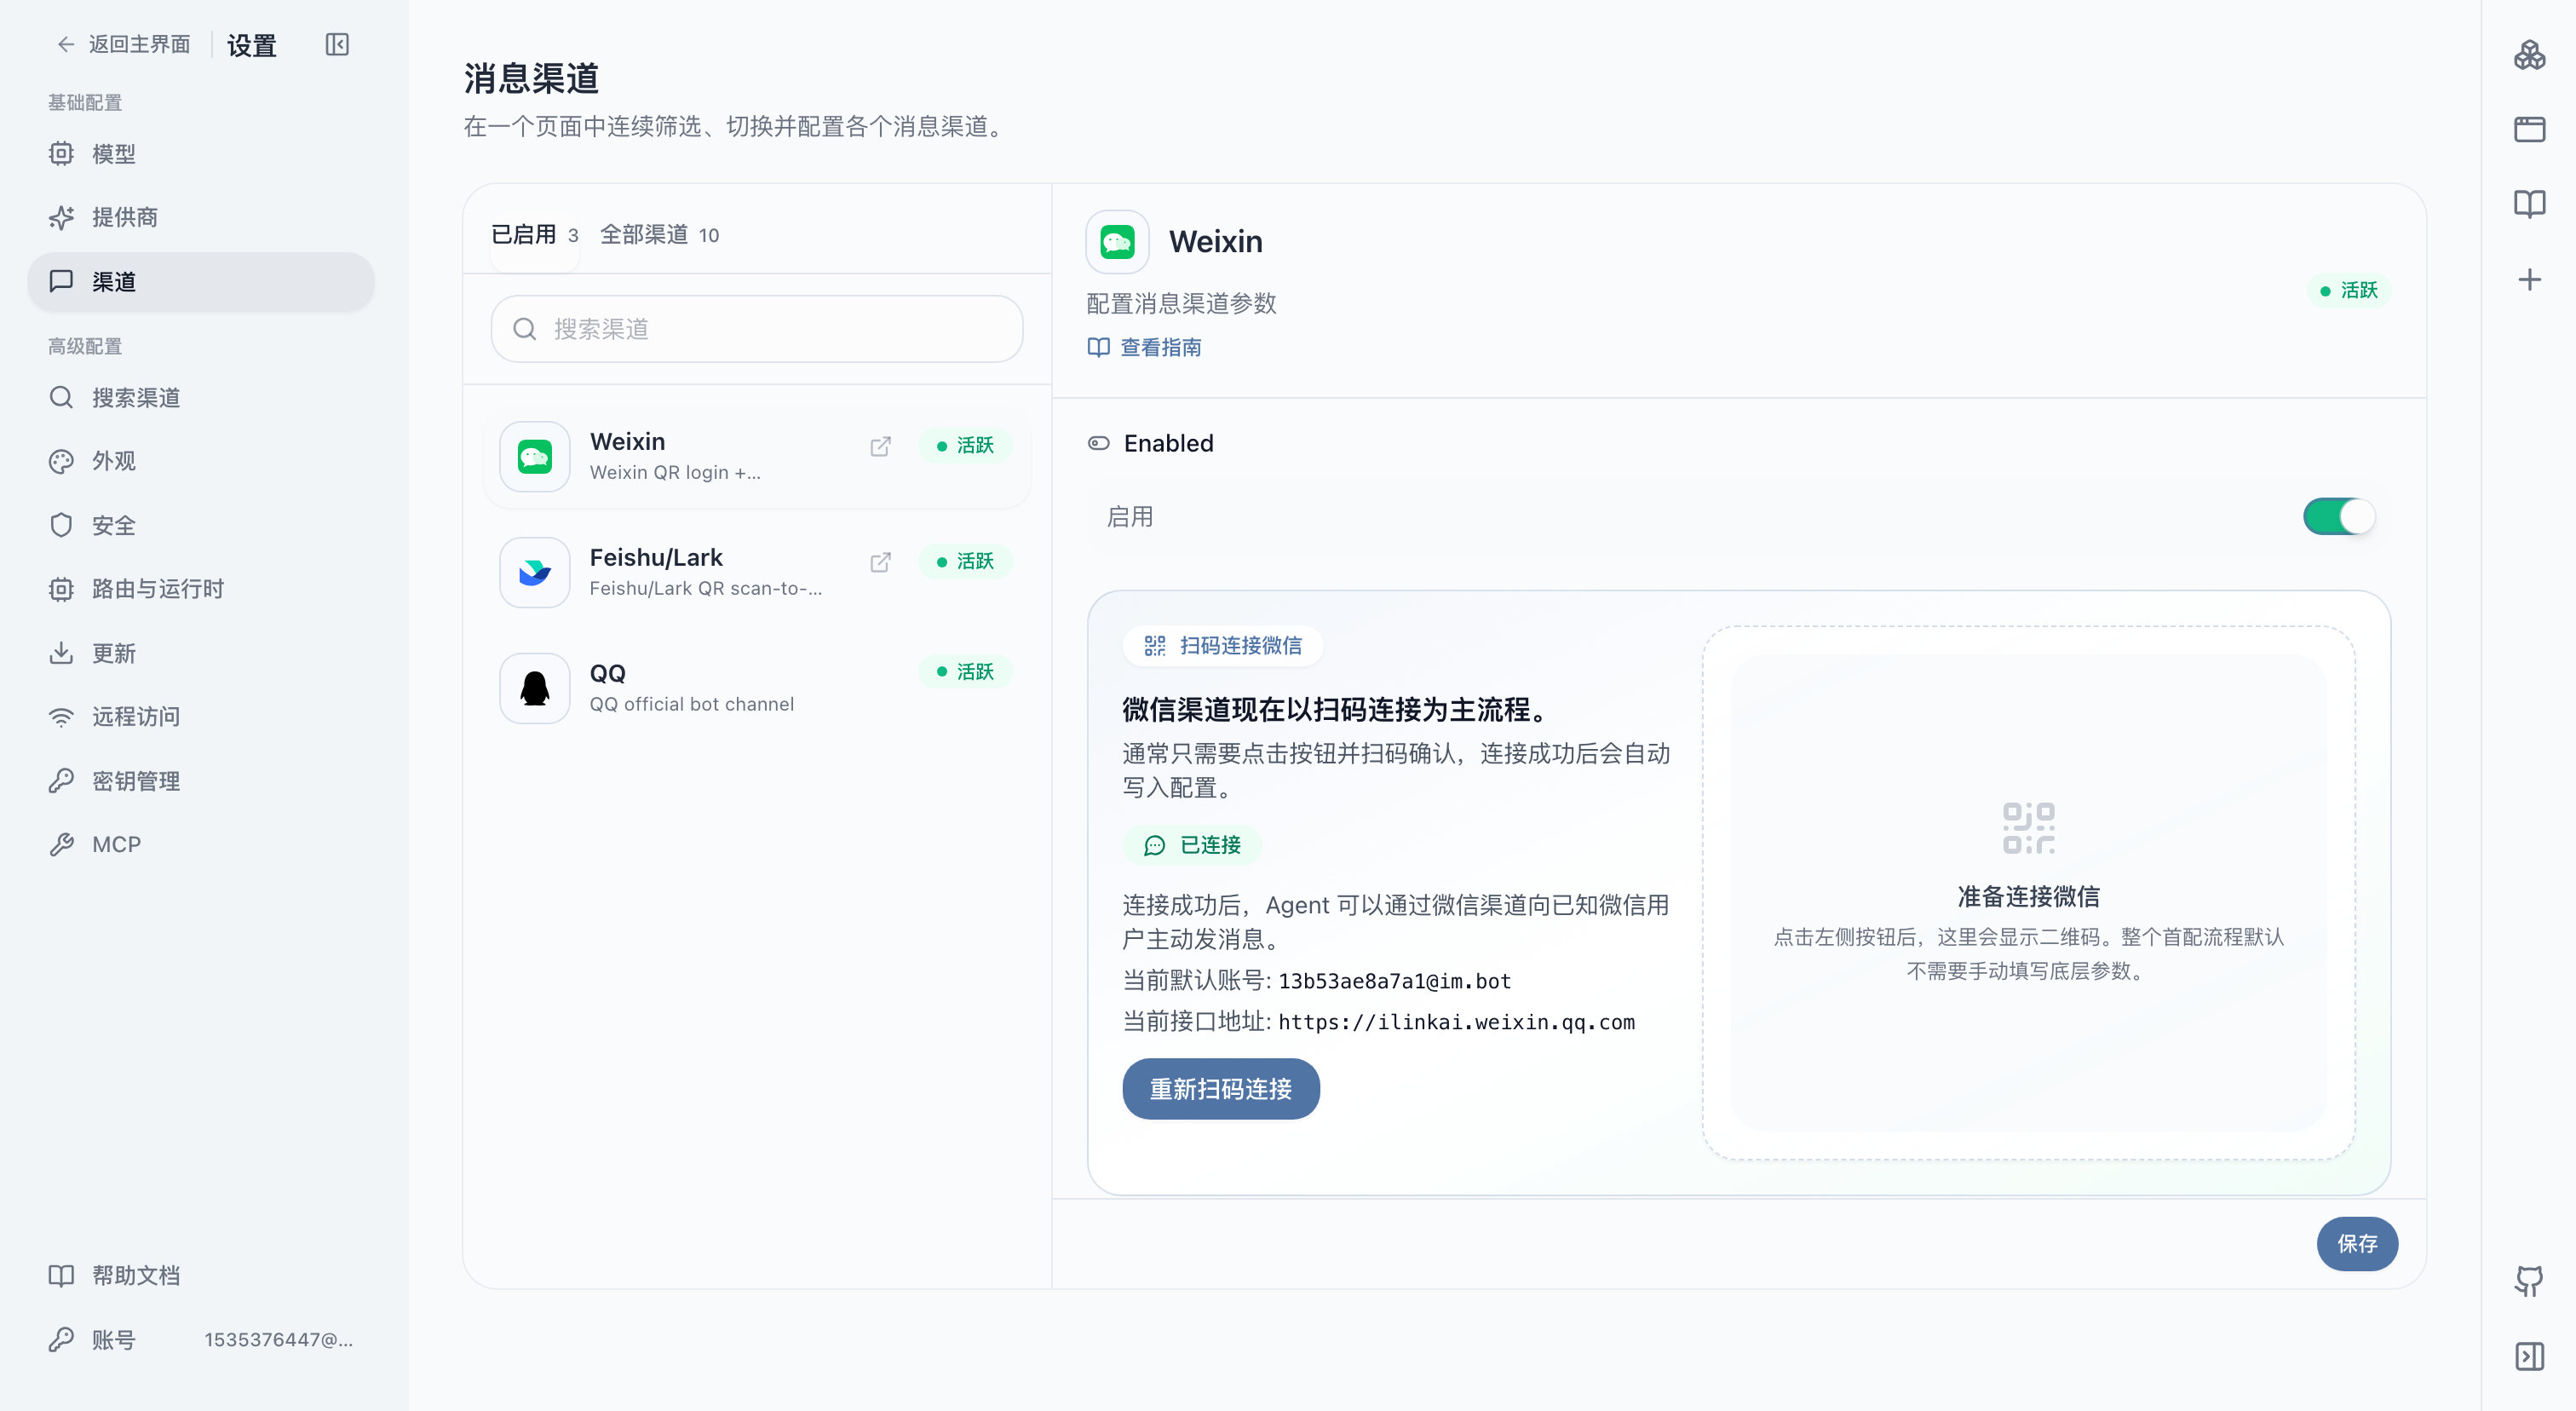Click the Enabled section header icon

click(1098, 444)
